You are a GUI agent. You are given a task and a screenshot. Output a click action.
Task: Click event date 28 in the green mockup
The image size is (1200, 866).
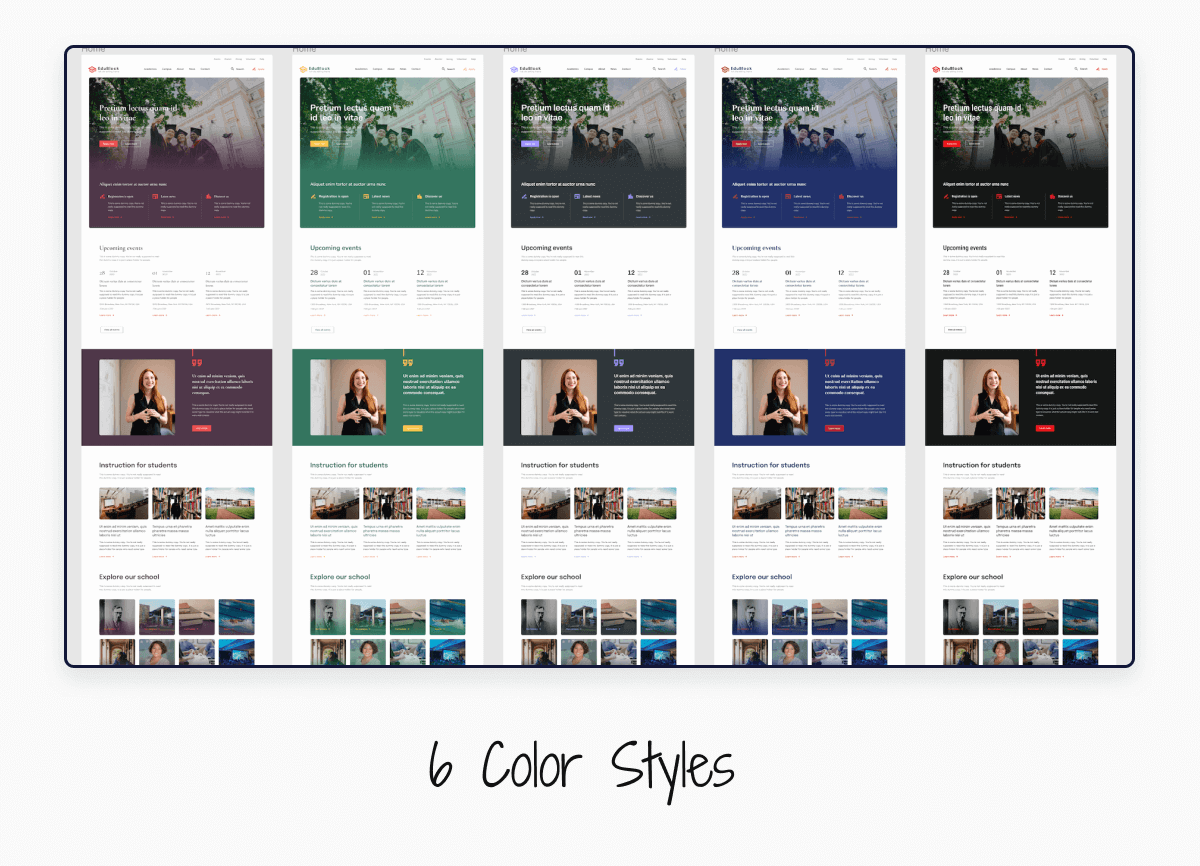tap(314, 272)
